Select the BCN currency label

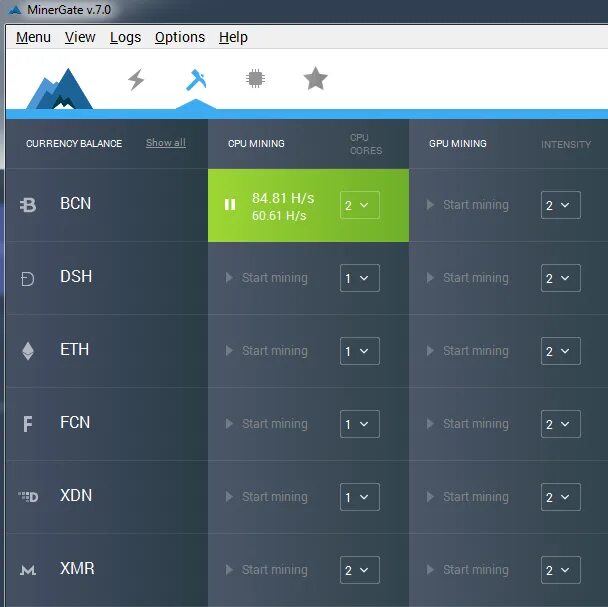coord(75,204)
